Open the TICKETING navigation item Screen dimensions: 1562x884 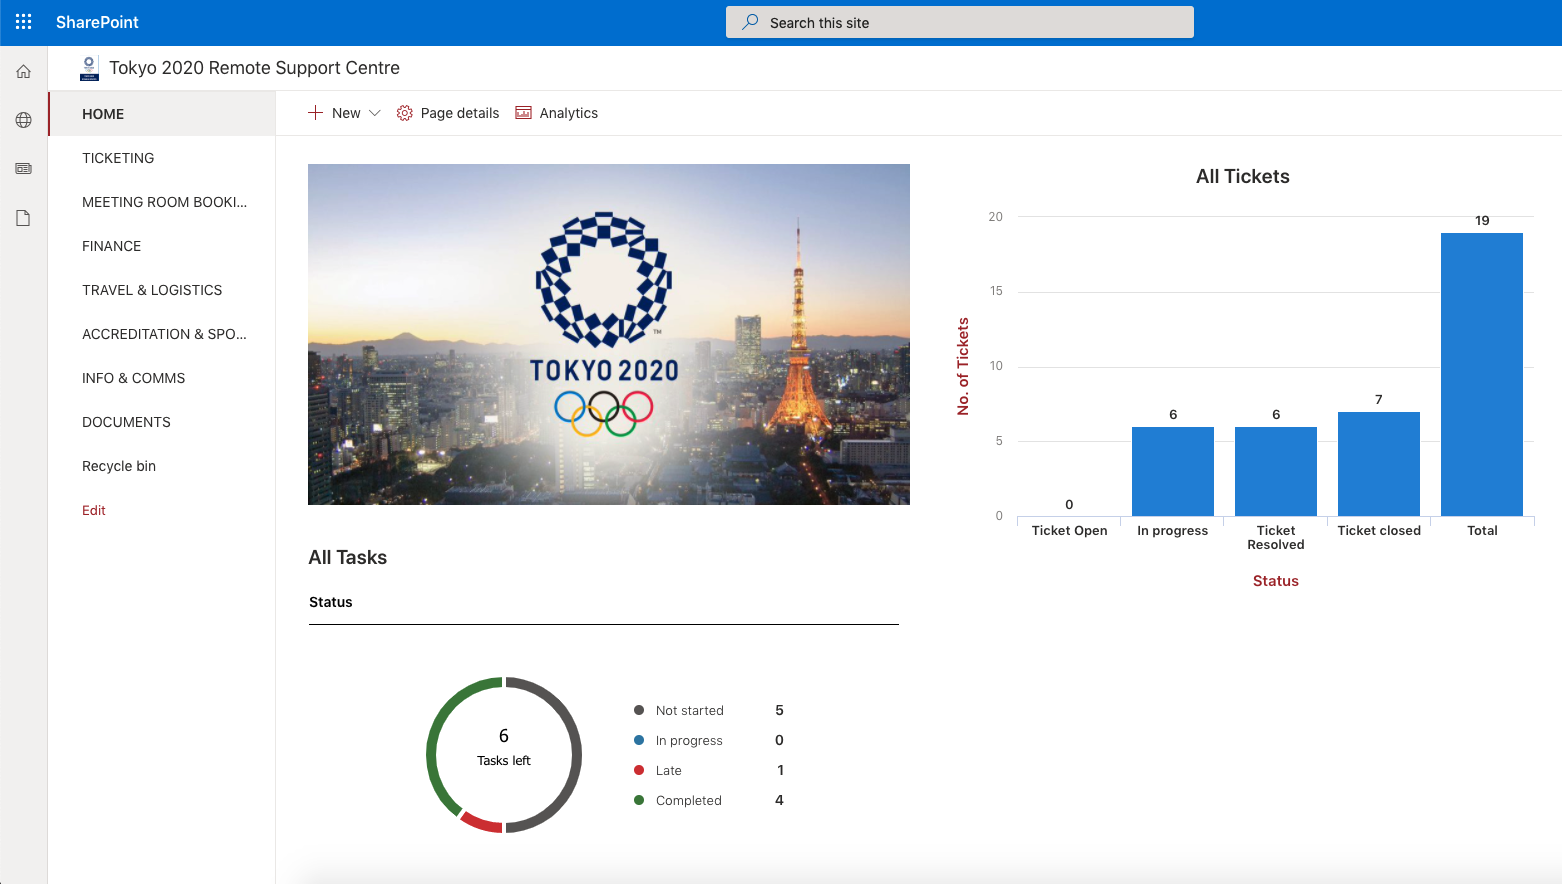118,158
